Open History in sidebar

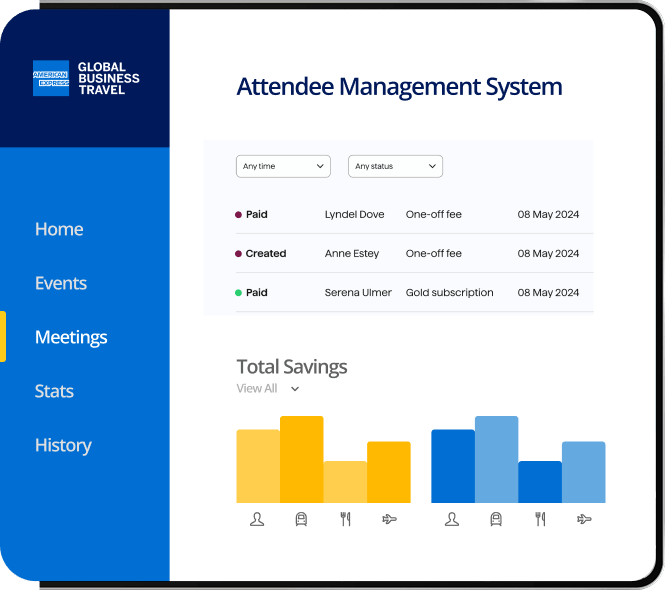point(63,445)
